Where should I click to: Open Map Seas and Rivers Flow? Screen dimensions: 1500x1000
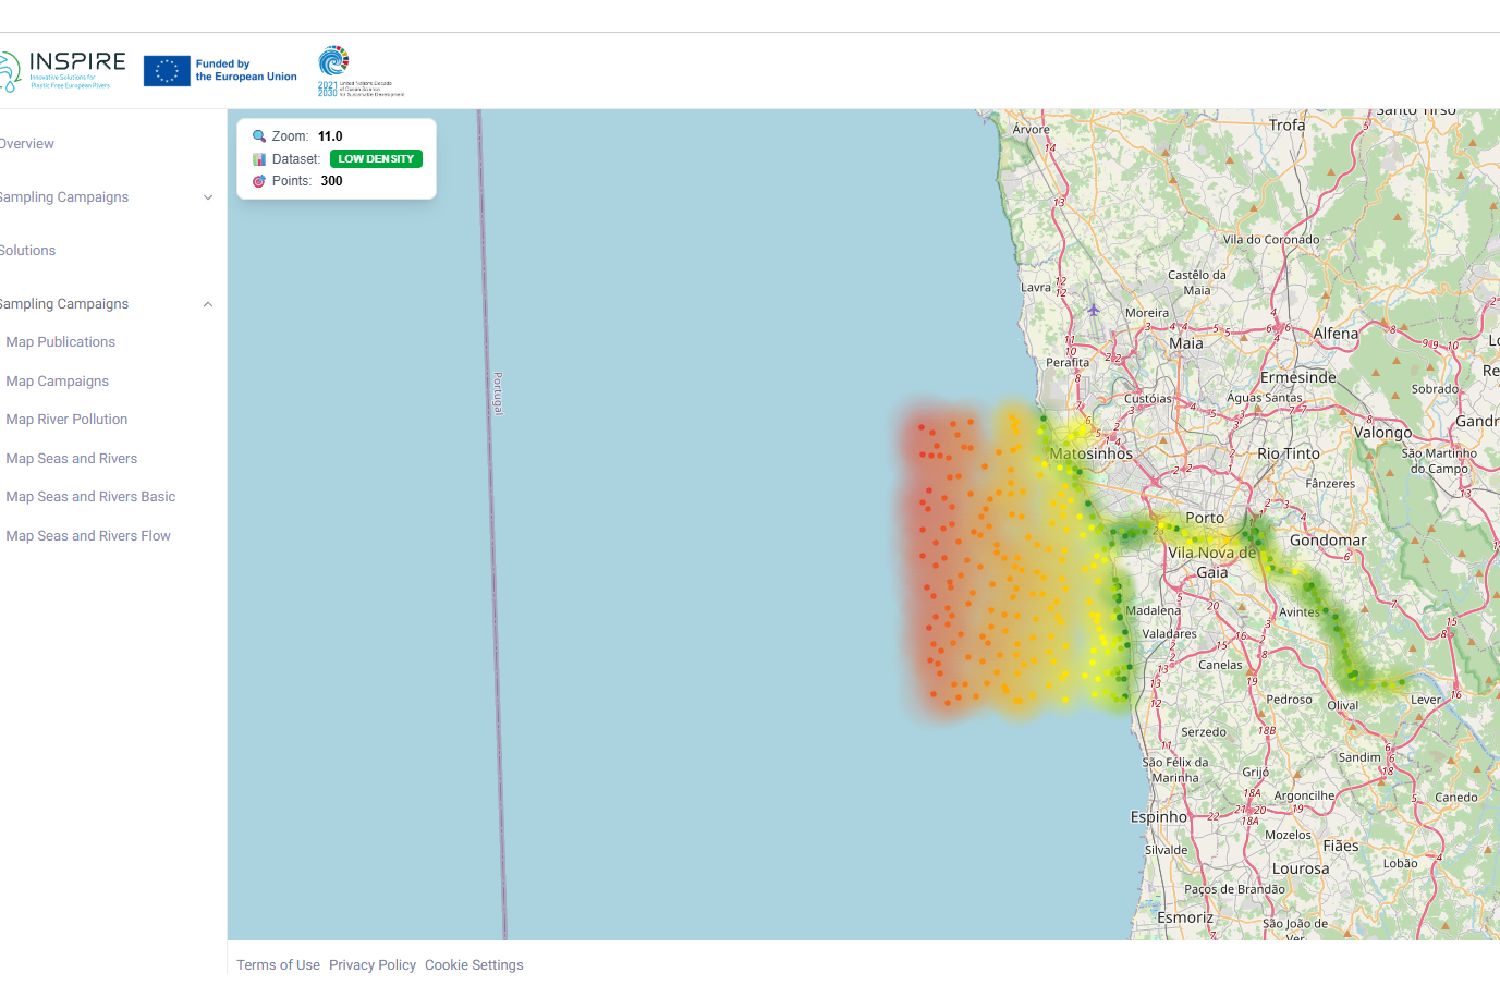(89, 536)
